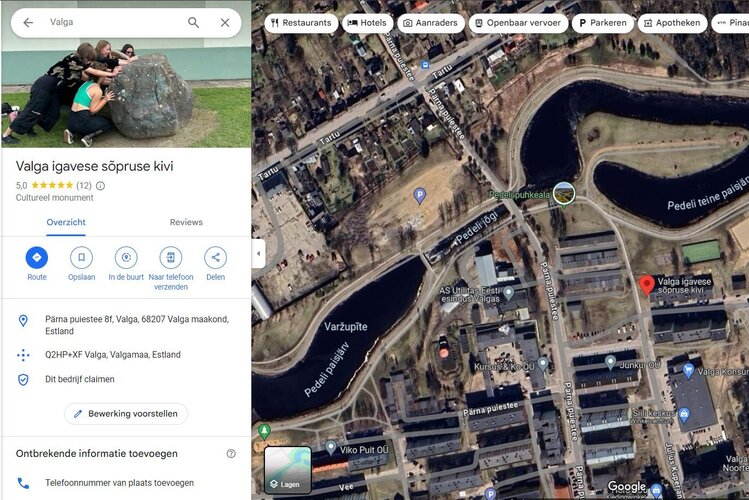Open rating info icon next to reviews
This screenshot has width=749, height=500.
(100, 186)
